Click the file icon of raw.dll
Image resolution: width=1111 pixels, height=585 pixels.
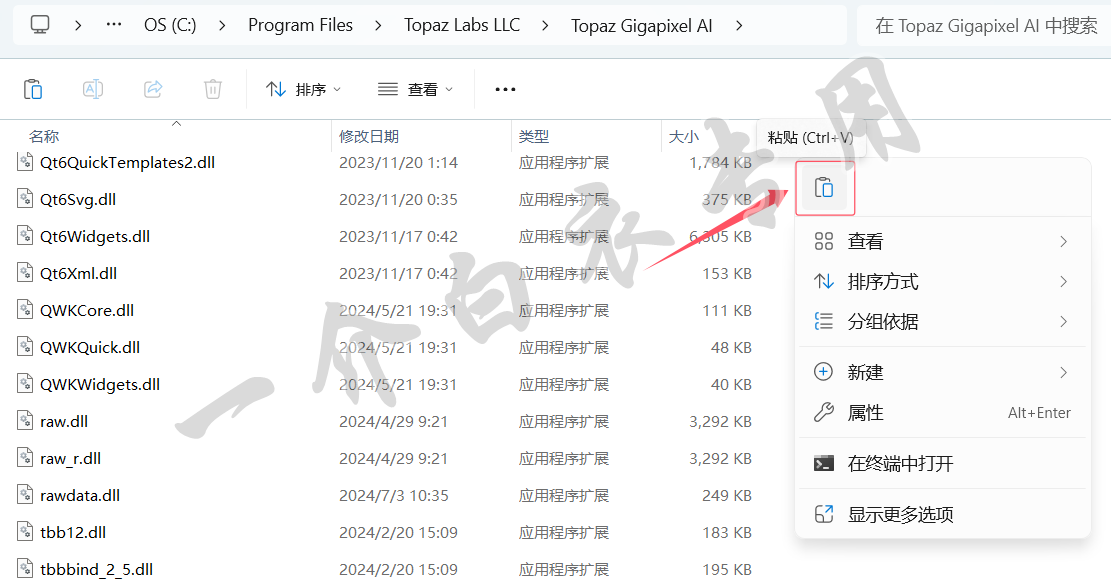click(25, 421)
